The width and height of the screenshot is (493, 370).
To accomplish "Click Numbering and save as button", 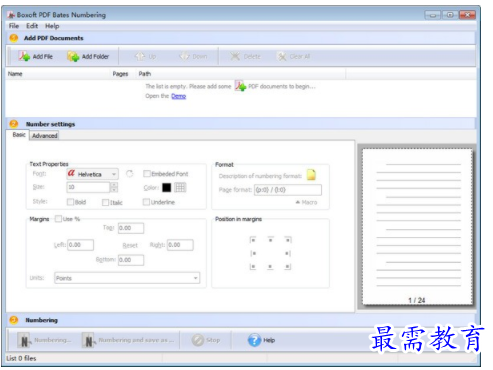I will [x=128, y=340].
